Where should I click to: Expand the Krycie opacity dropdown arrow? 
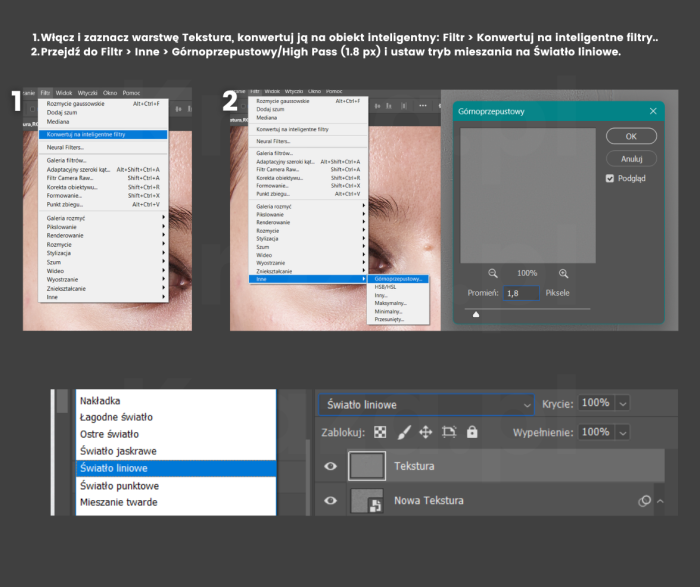coord(624,403)
